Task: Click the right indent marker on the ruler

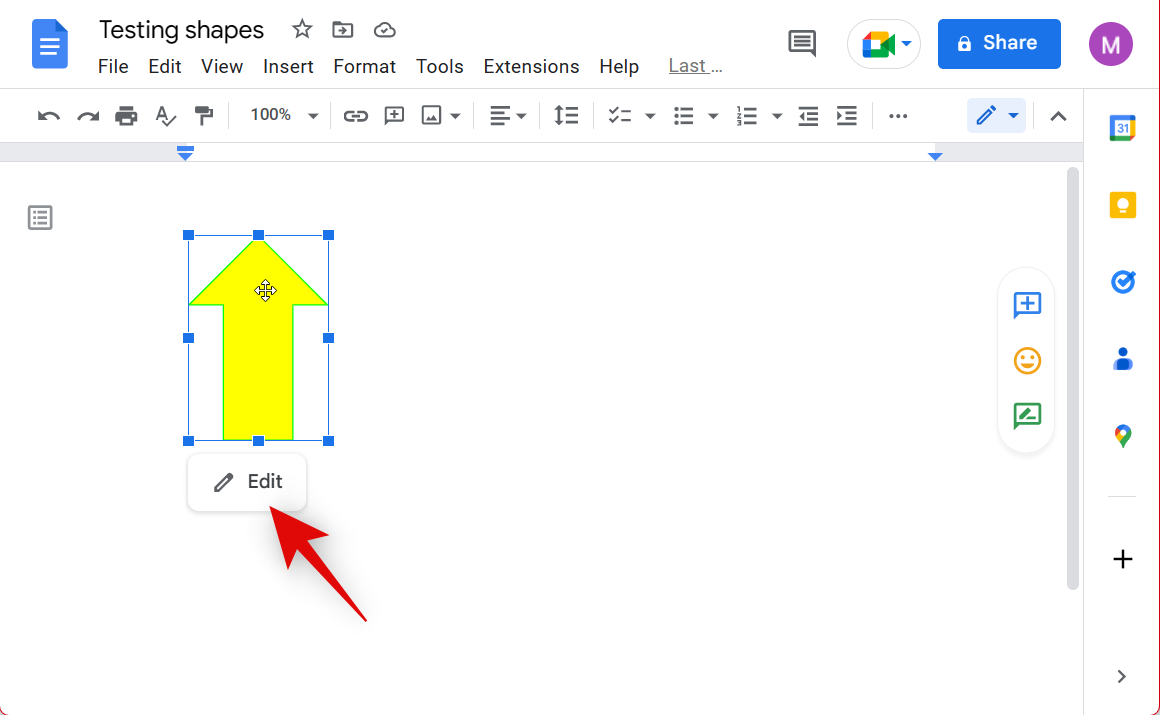Action: coord(935,156)
